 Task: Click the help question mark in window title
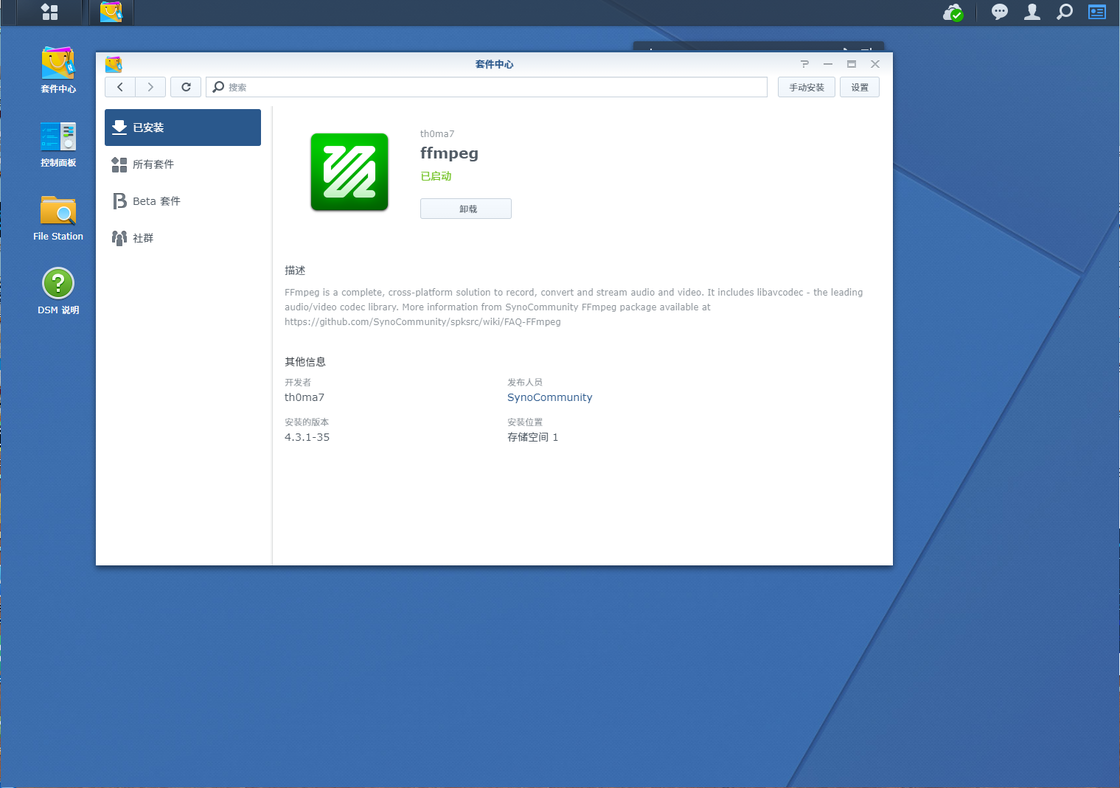pos(805,64)
